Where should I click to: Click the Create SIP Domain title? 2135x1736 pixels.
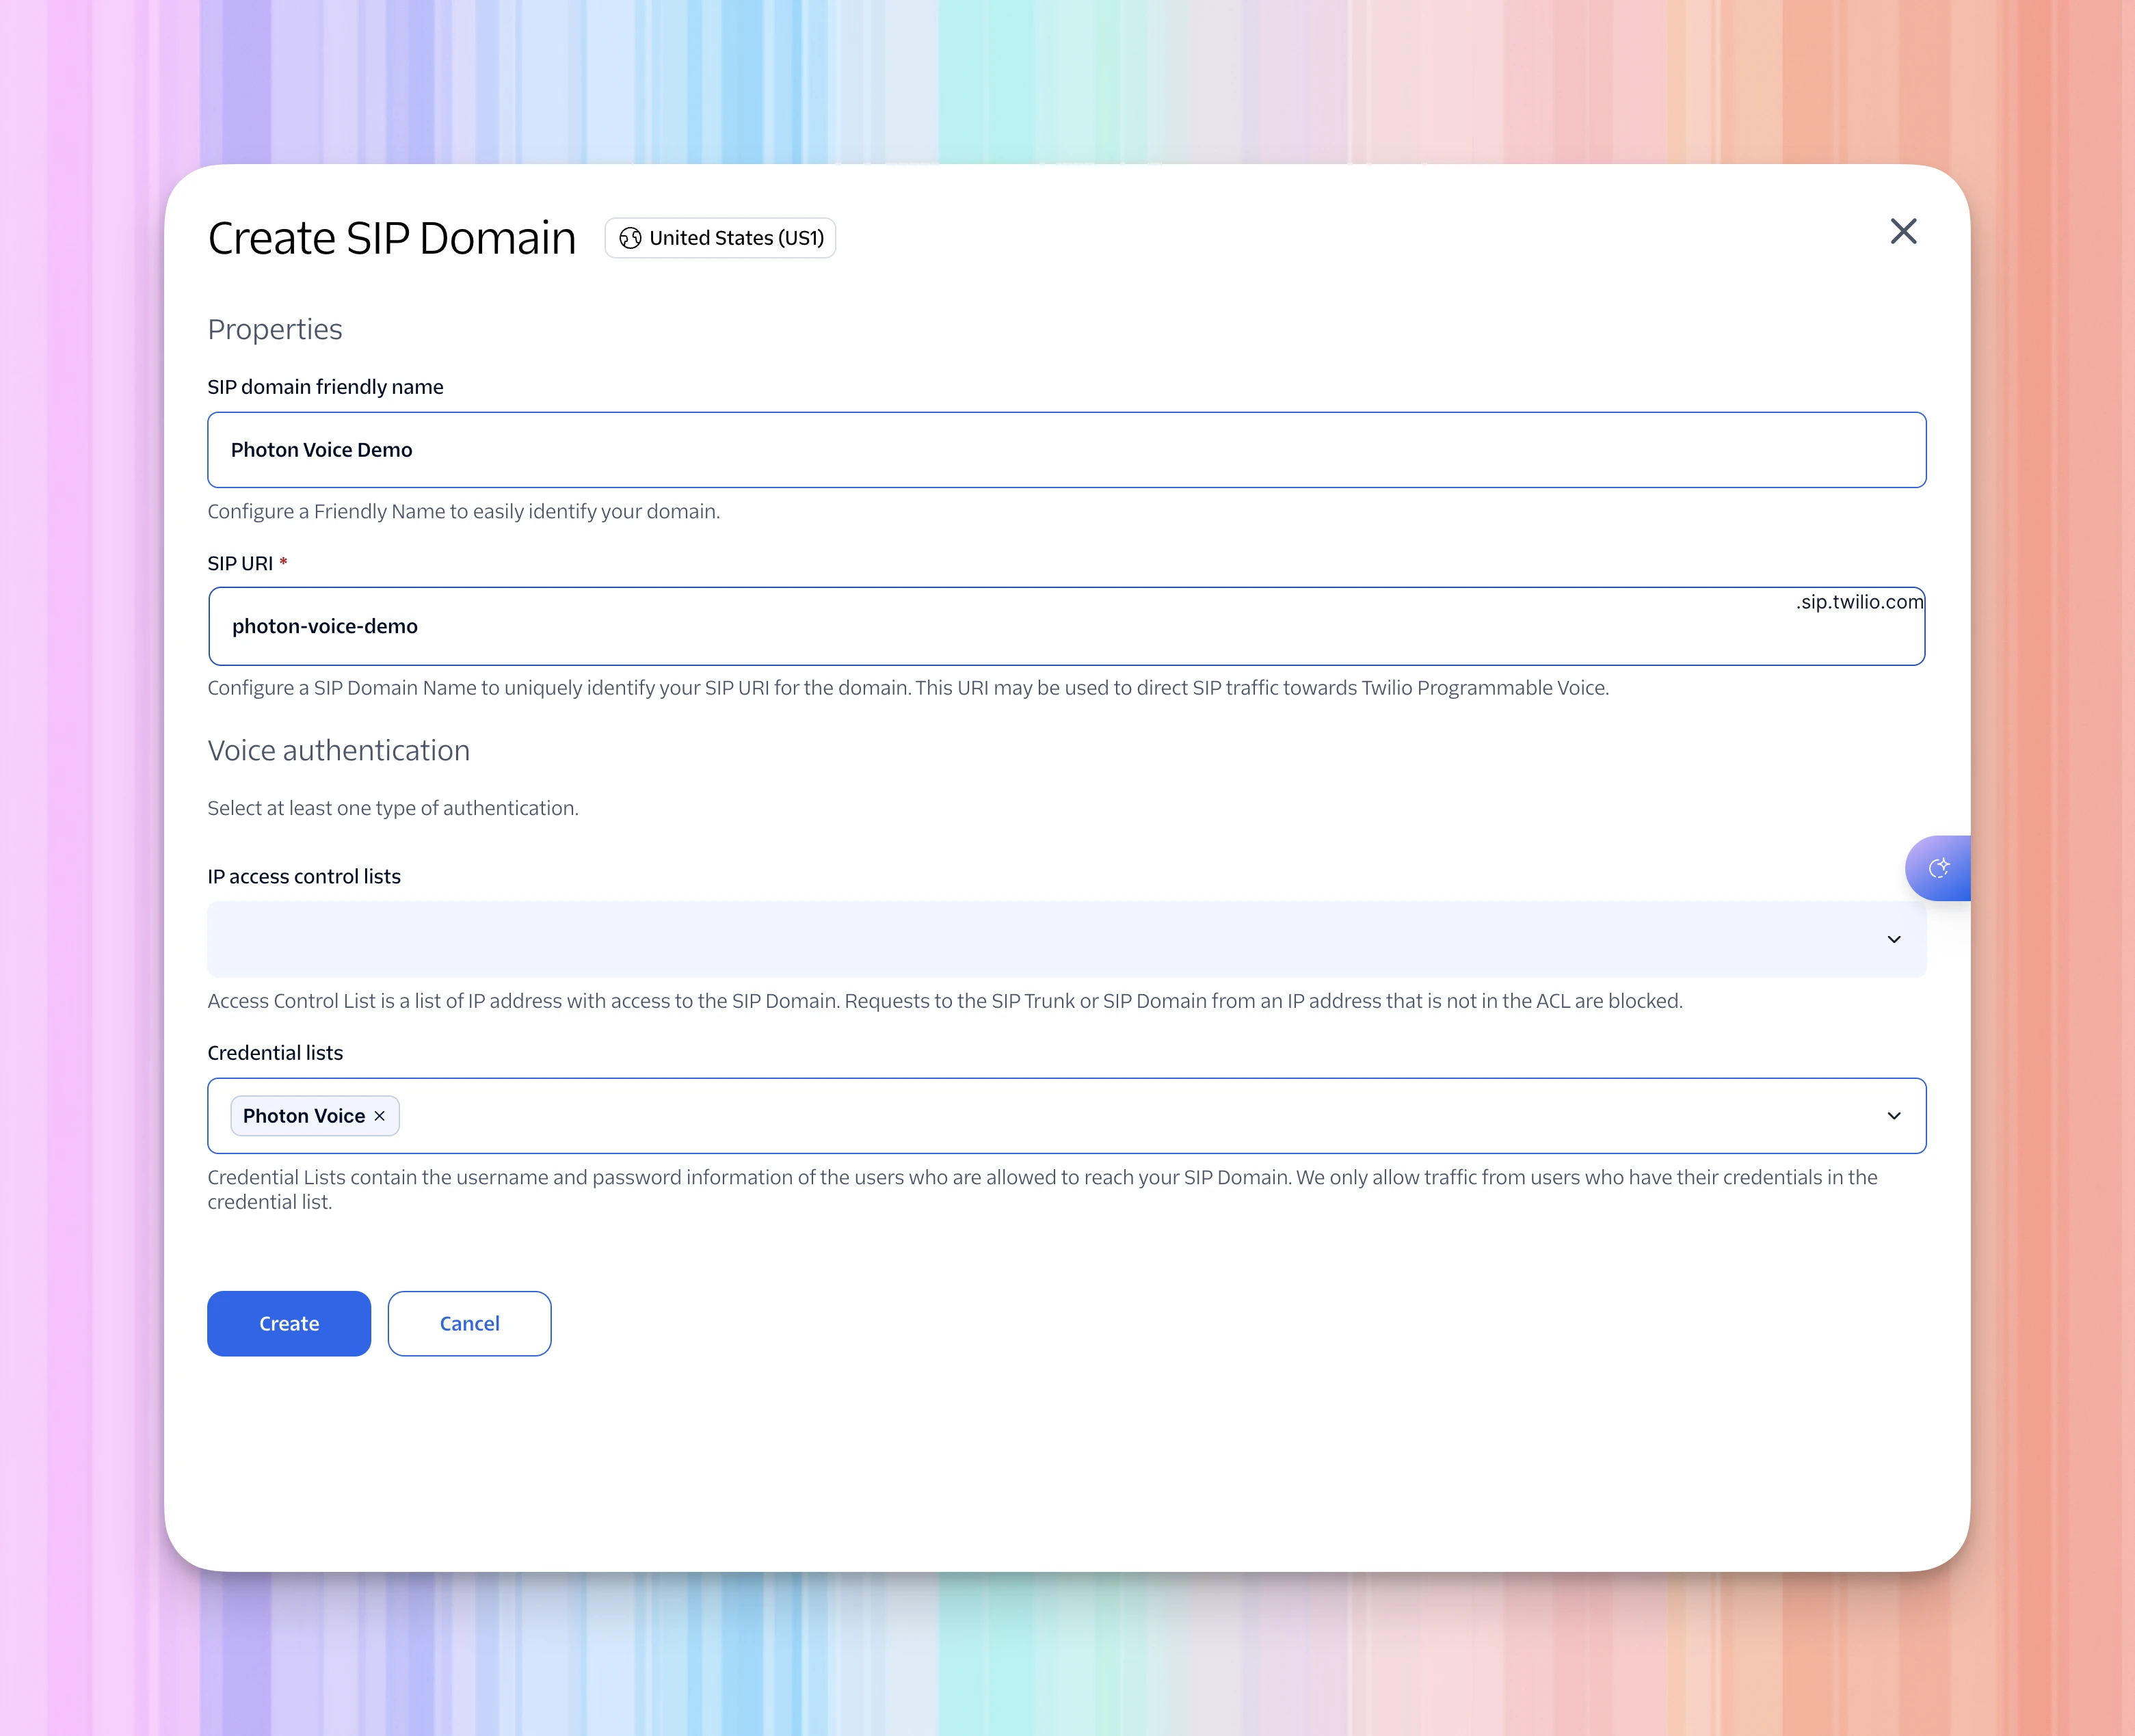click(392, 238)
